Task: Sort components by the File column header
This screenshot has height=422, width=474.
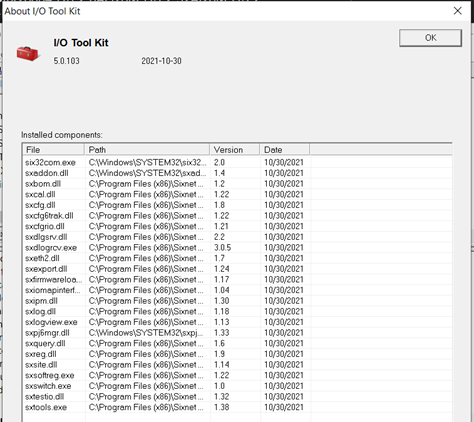Action: click(x=53, y=150)
